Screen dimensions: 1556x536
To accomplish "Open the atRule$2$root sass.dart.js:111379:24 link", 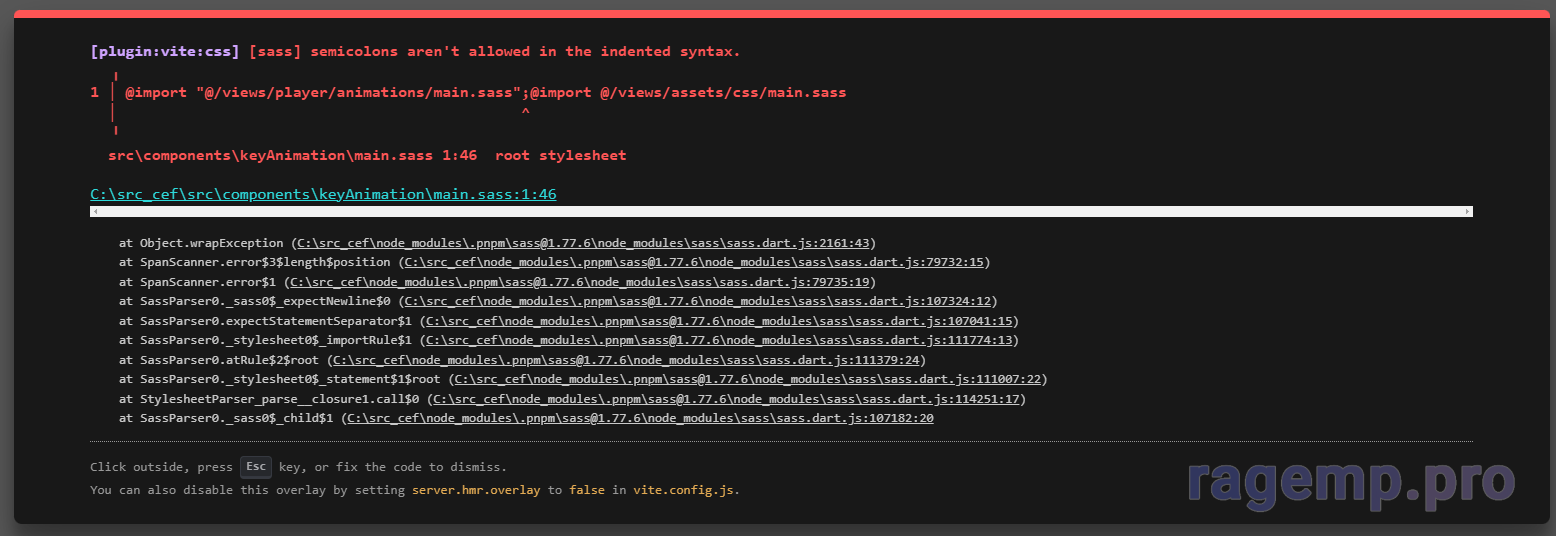I will 626,360.
